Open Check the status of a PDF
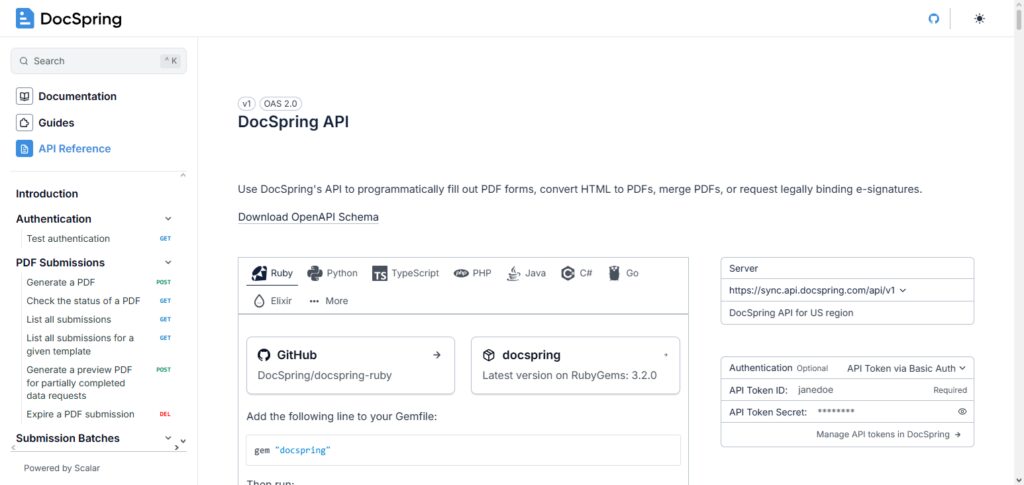This screenshot has height=485, width=1024. 99,301
